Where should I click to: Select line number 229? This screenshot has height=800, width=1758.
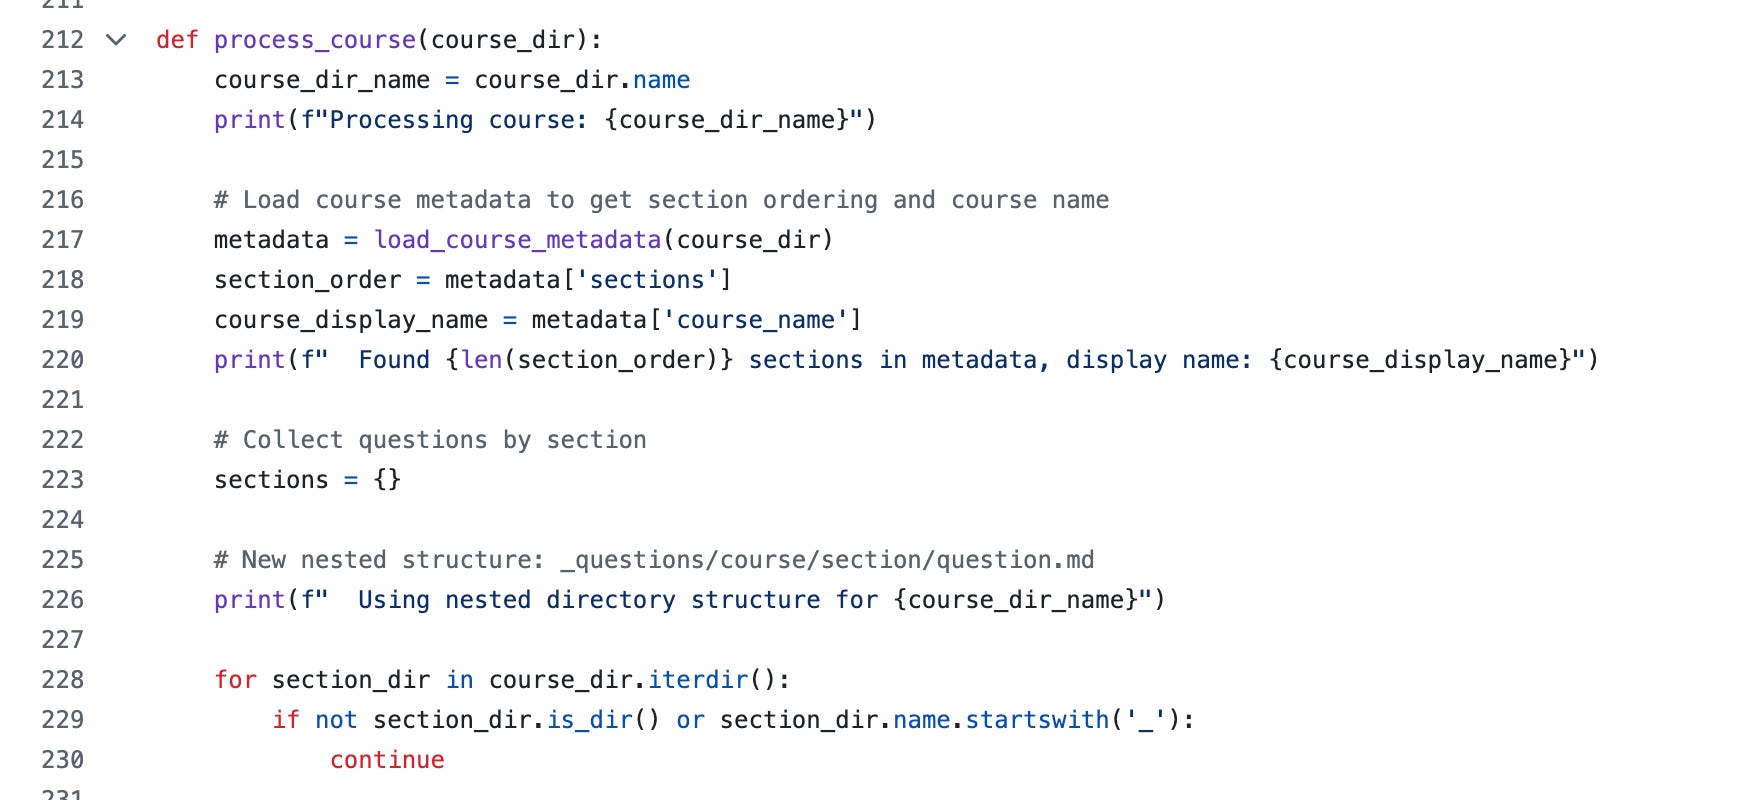point(63,720)
